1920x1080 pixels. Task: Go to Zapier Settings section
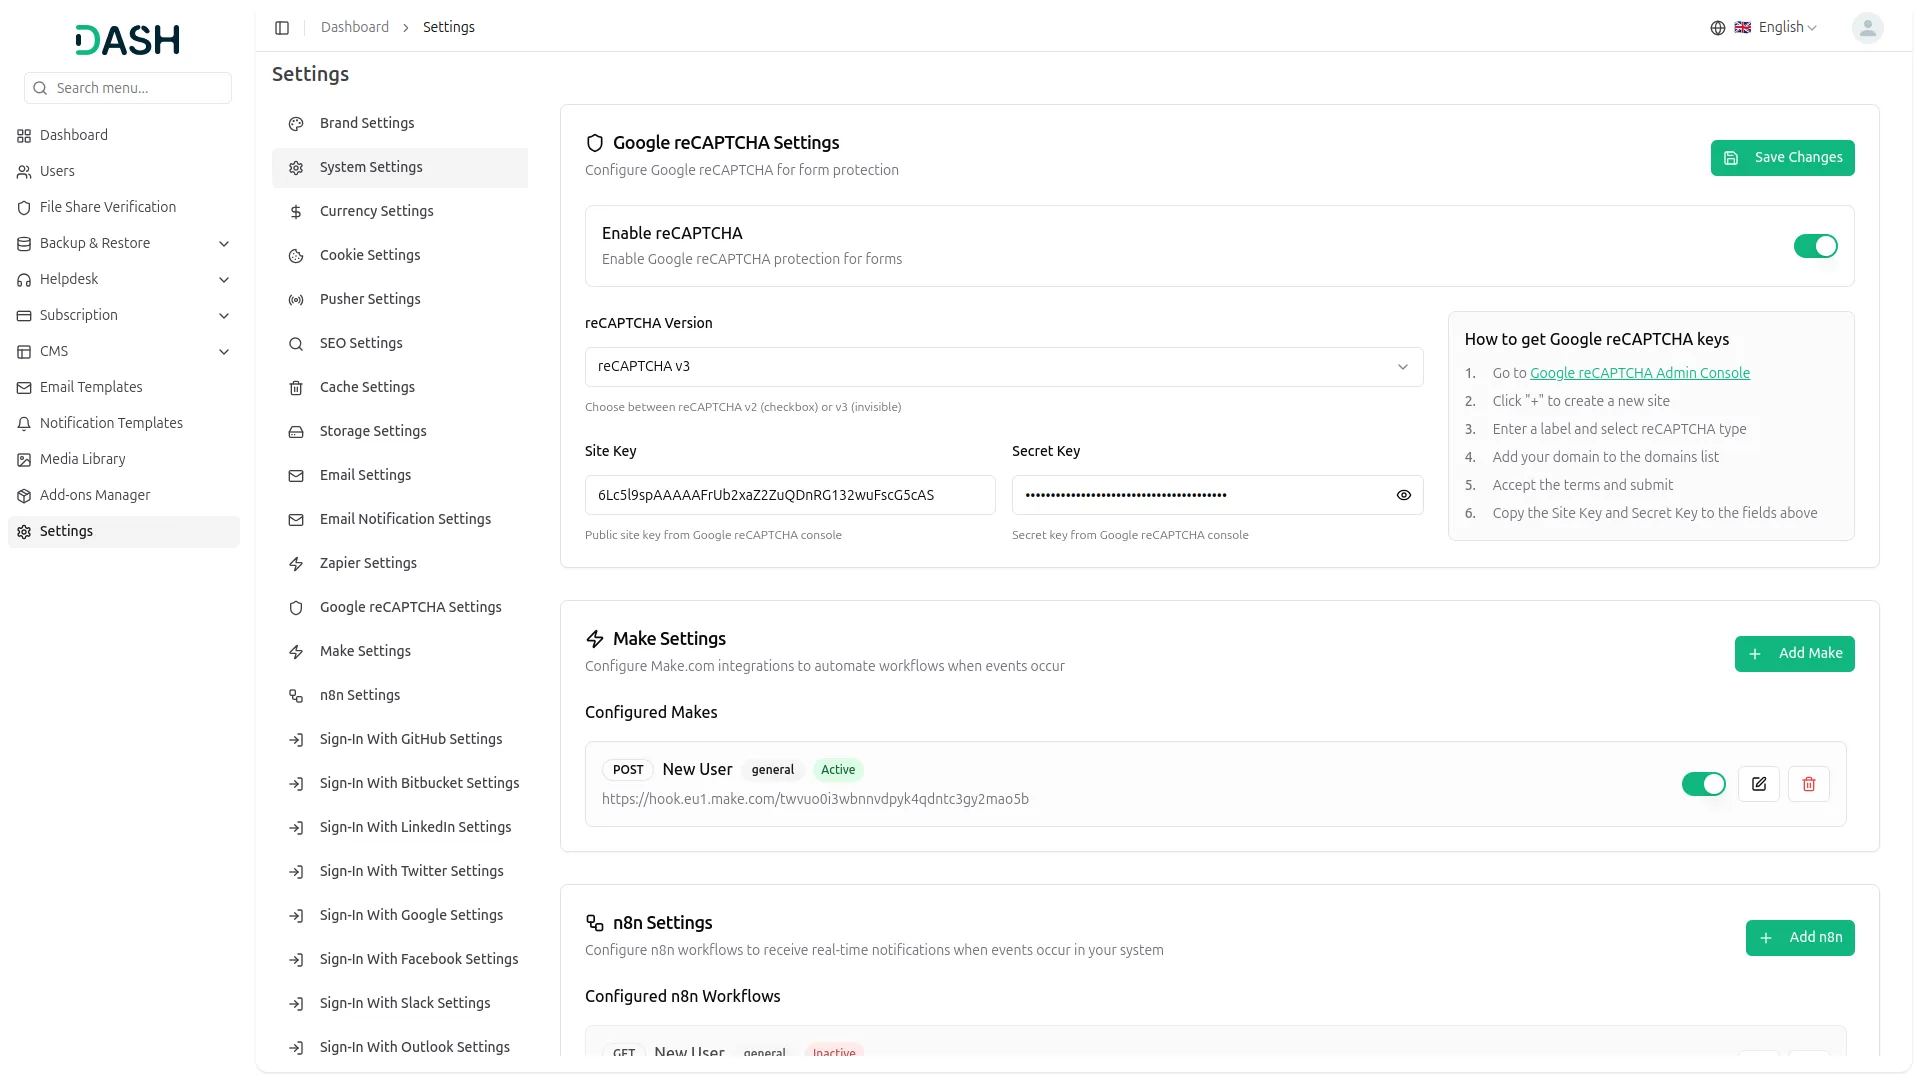(x=368, y=563)
